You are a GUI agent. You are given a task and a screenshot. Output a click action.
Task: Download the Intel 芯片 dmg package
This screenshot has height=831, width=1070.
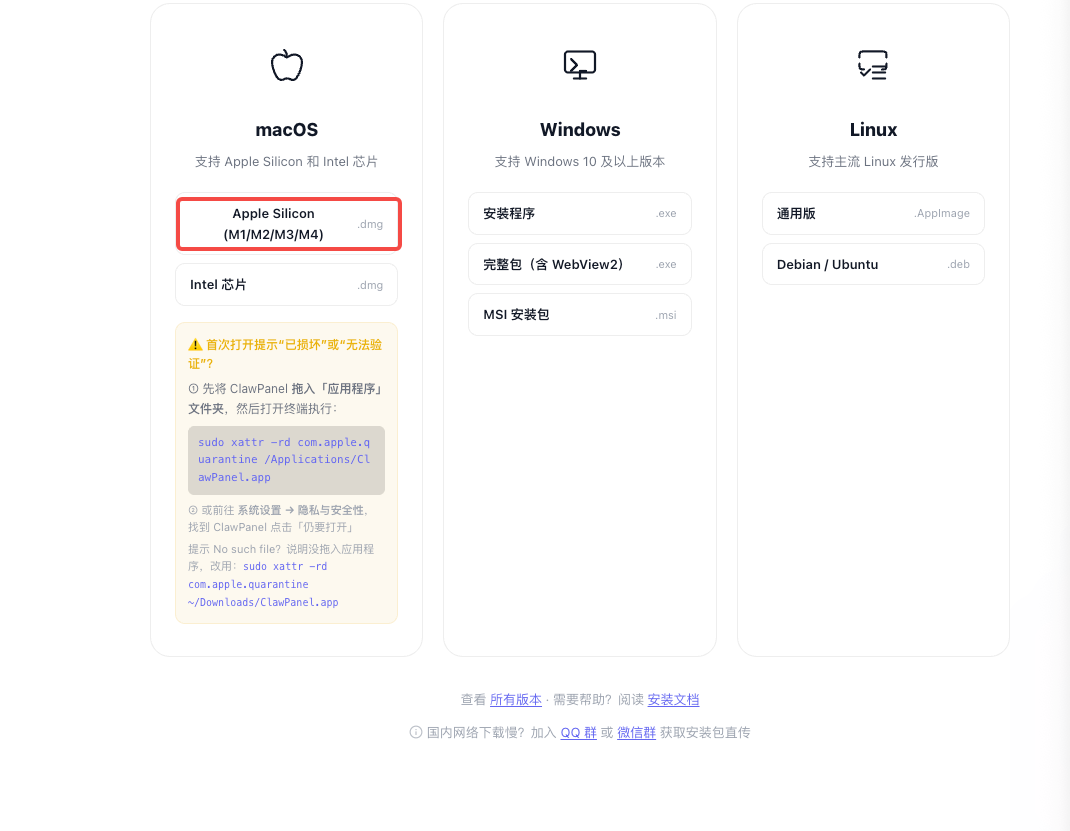click(287, 285)
